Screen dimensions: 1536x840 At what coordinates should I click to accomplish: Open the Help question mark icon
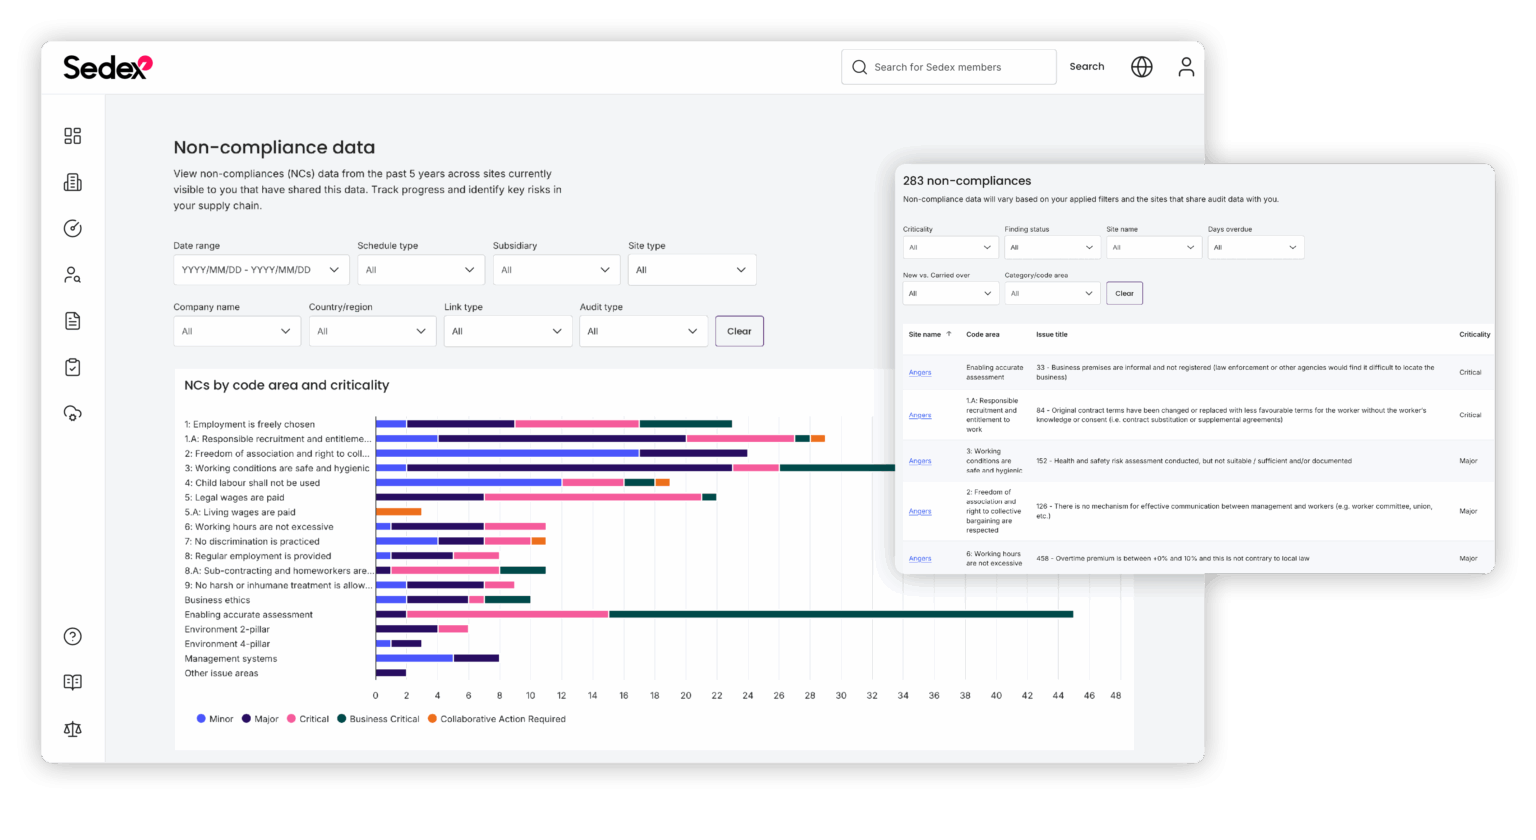(71, 636)
